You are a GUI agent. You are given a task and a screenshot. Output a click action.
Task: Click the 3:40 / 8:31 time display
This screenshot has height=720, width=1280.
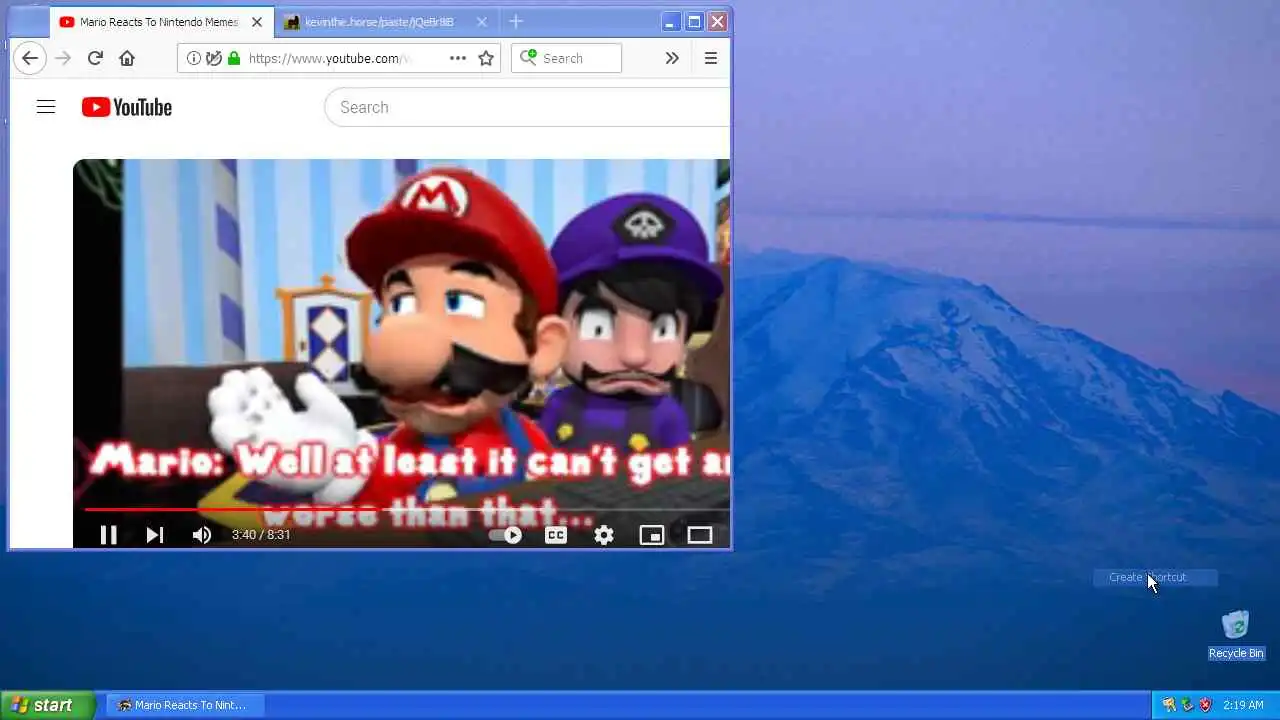(x=261, y=535)
